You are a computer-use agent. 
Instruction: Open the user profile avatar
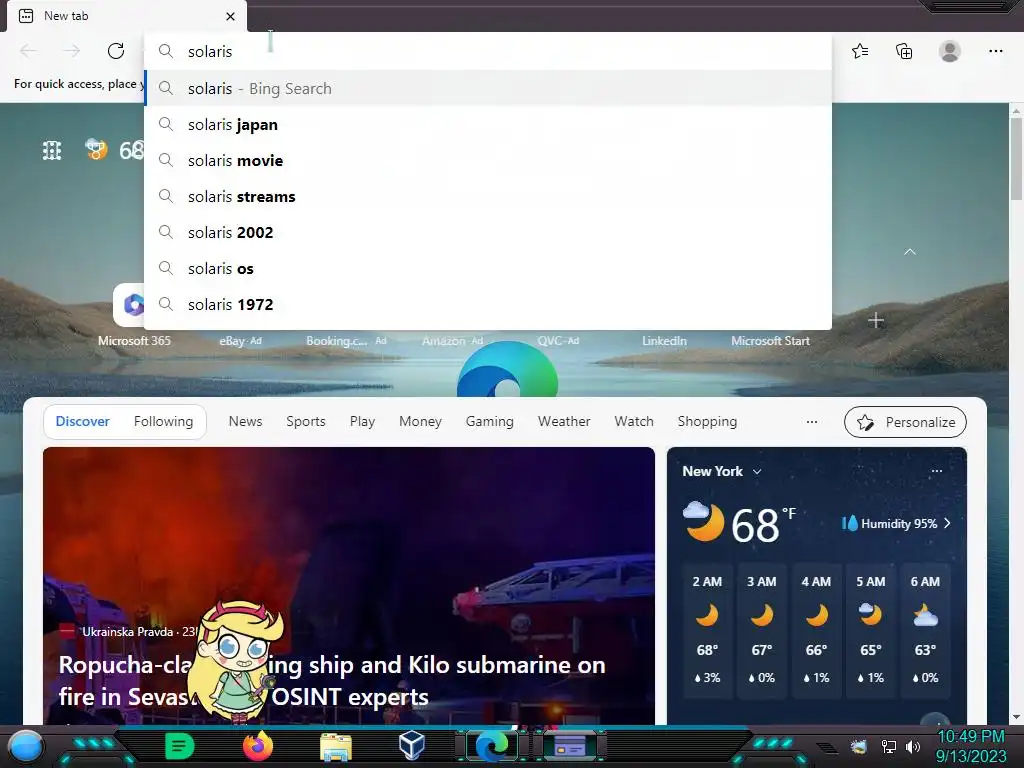tap(950, 51)
